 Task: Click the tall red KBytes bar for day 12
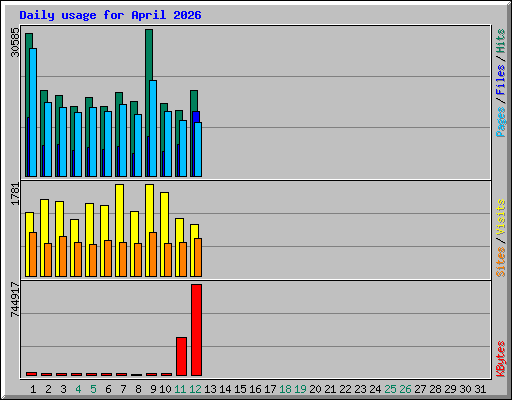(x=196, y=330)
